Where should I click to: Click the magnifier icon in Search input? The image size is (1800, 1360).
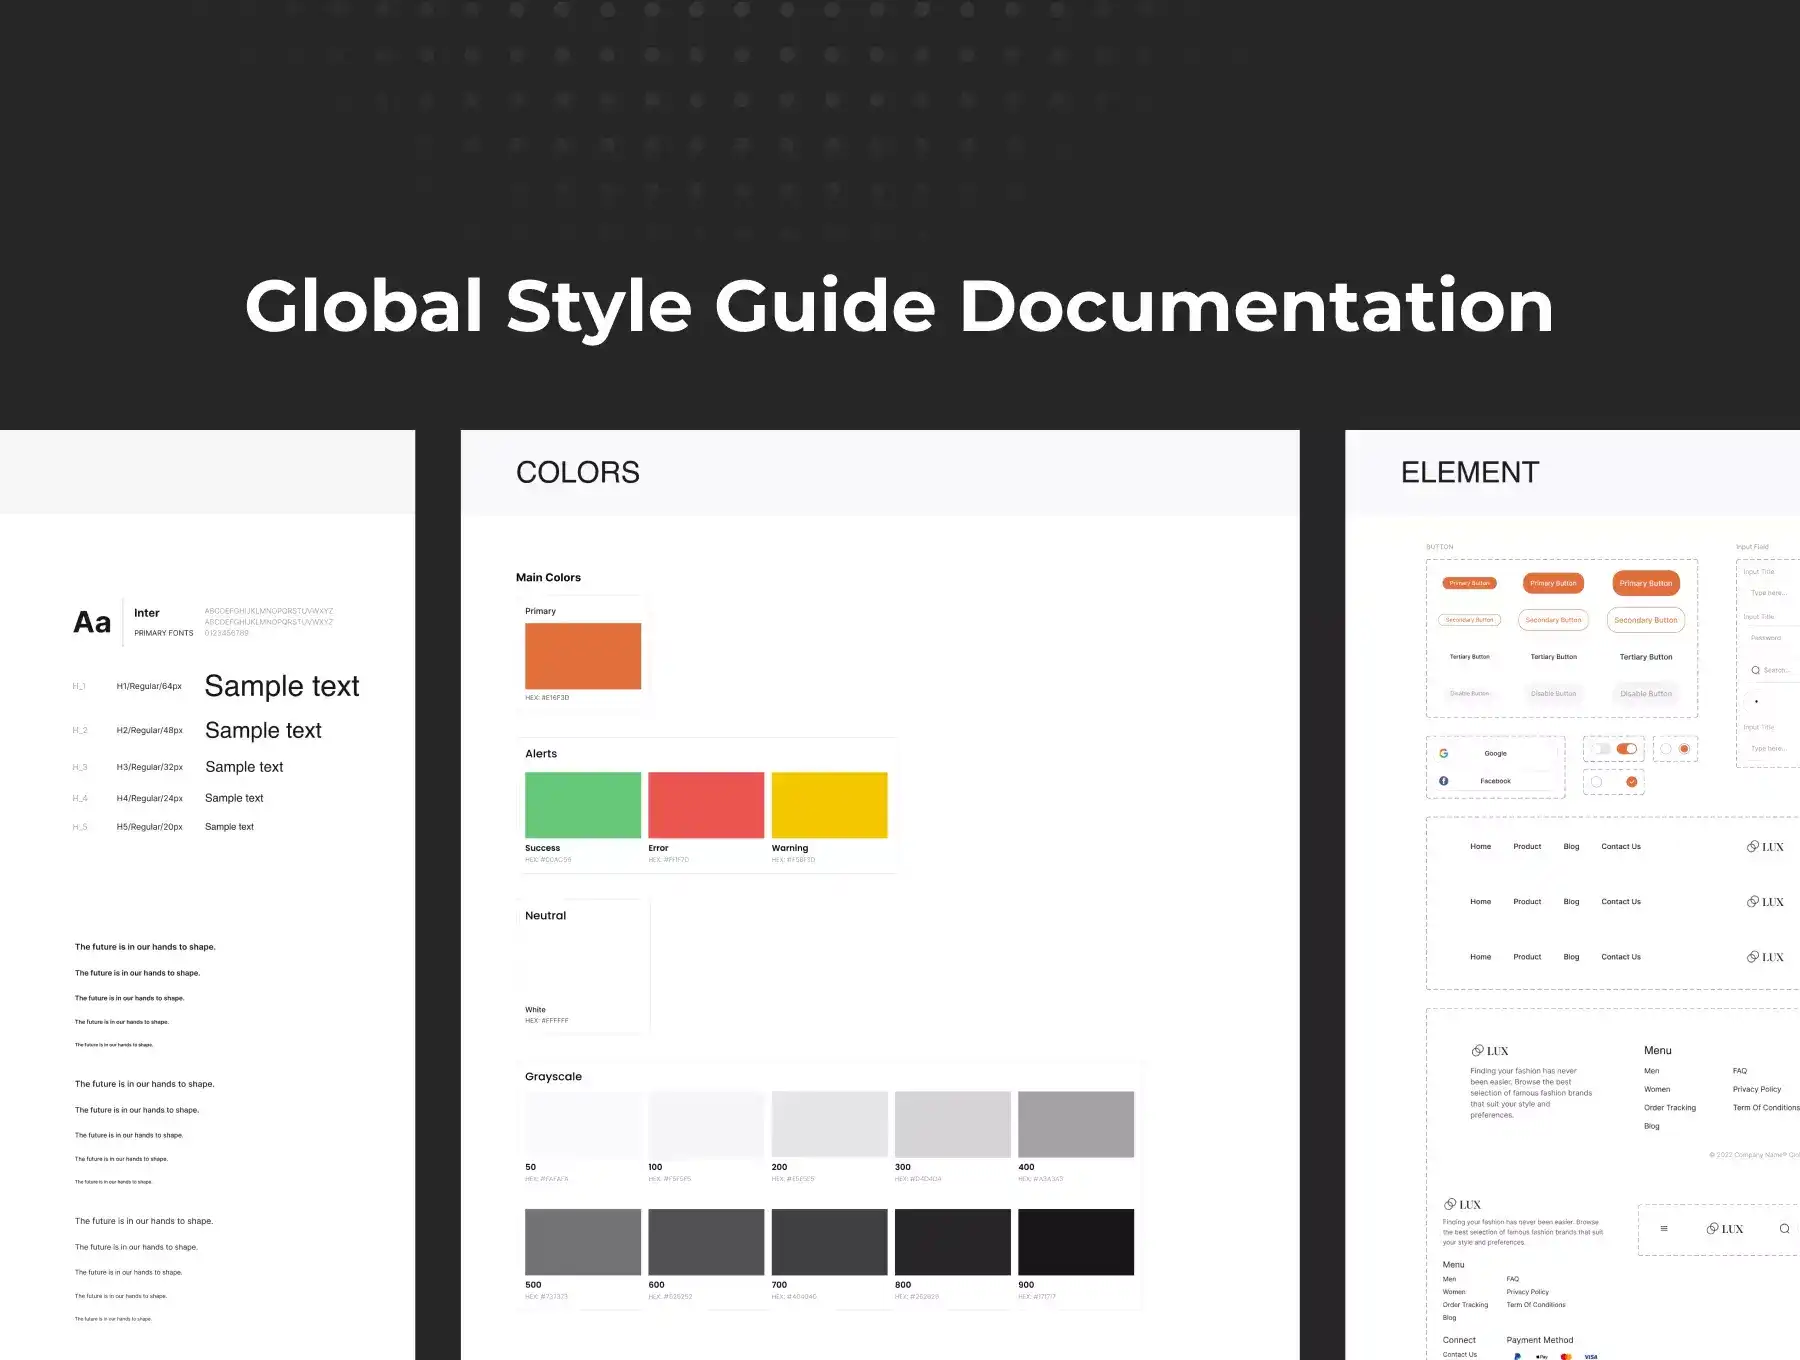[1755, 670]
